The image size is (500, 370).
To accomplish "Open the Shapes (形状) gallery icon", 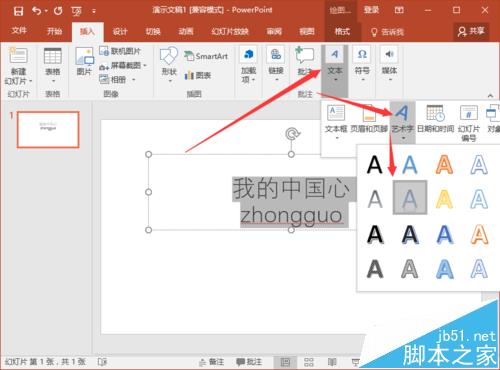I will point(169,56).
